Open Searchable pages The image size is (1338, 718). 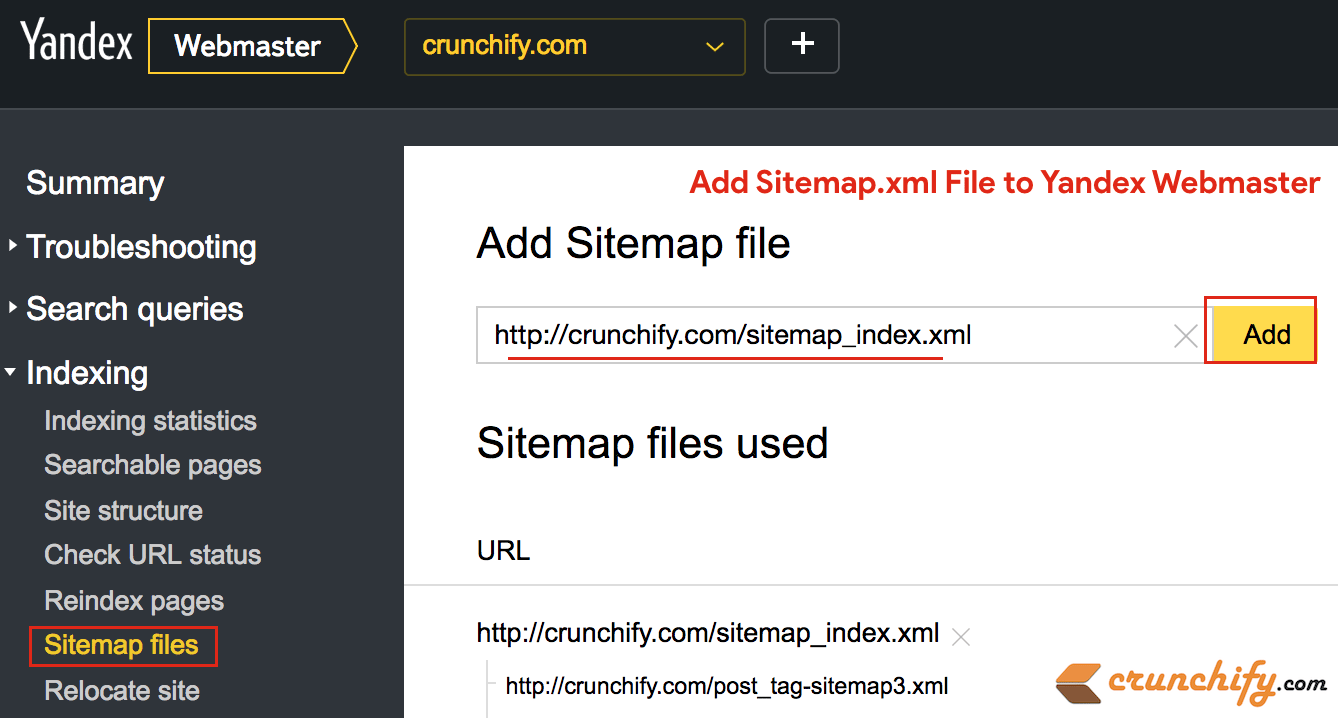tap(153, 465)
